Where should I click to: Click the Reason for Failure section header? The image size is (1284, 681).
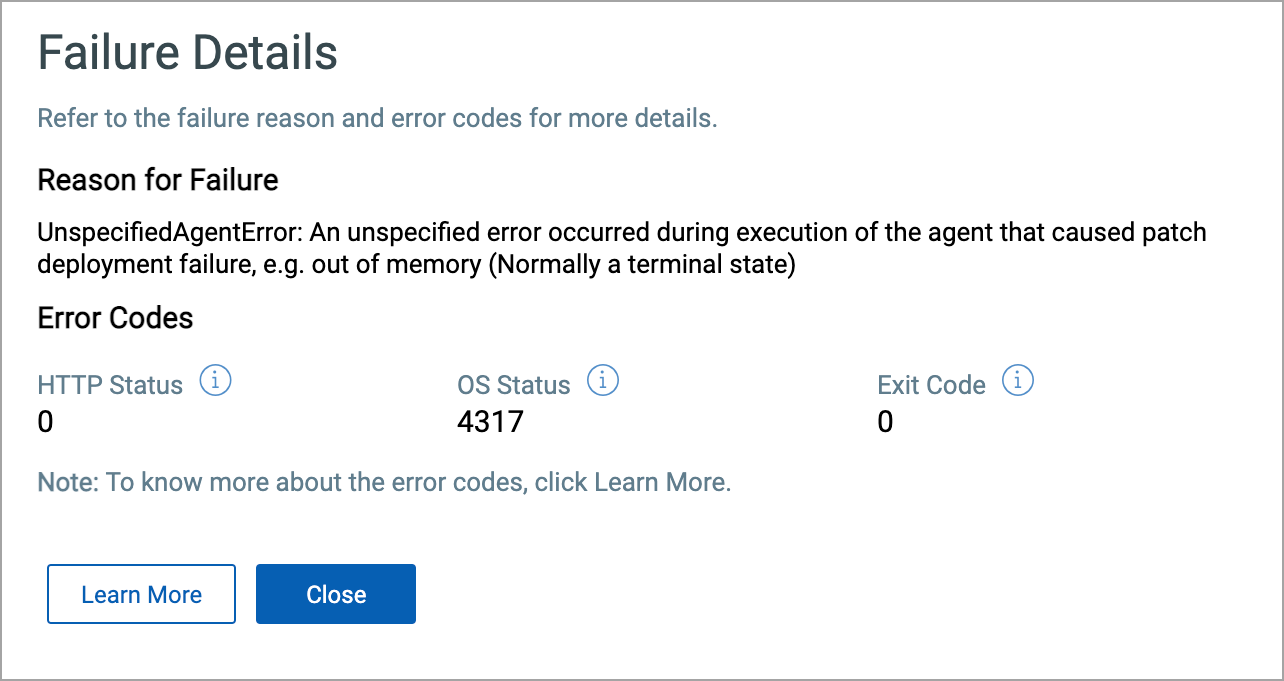pyautogui.click(x=157, y=180)
